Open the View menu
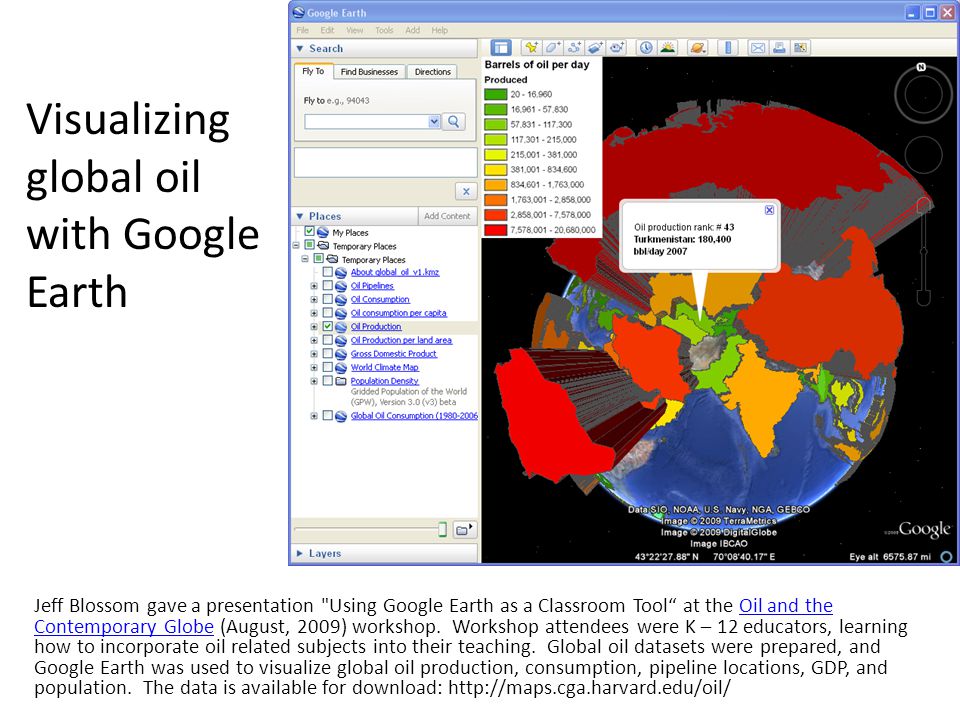960x720 pixels. pyautogui.click(x=354, y=30)
